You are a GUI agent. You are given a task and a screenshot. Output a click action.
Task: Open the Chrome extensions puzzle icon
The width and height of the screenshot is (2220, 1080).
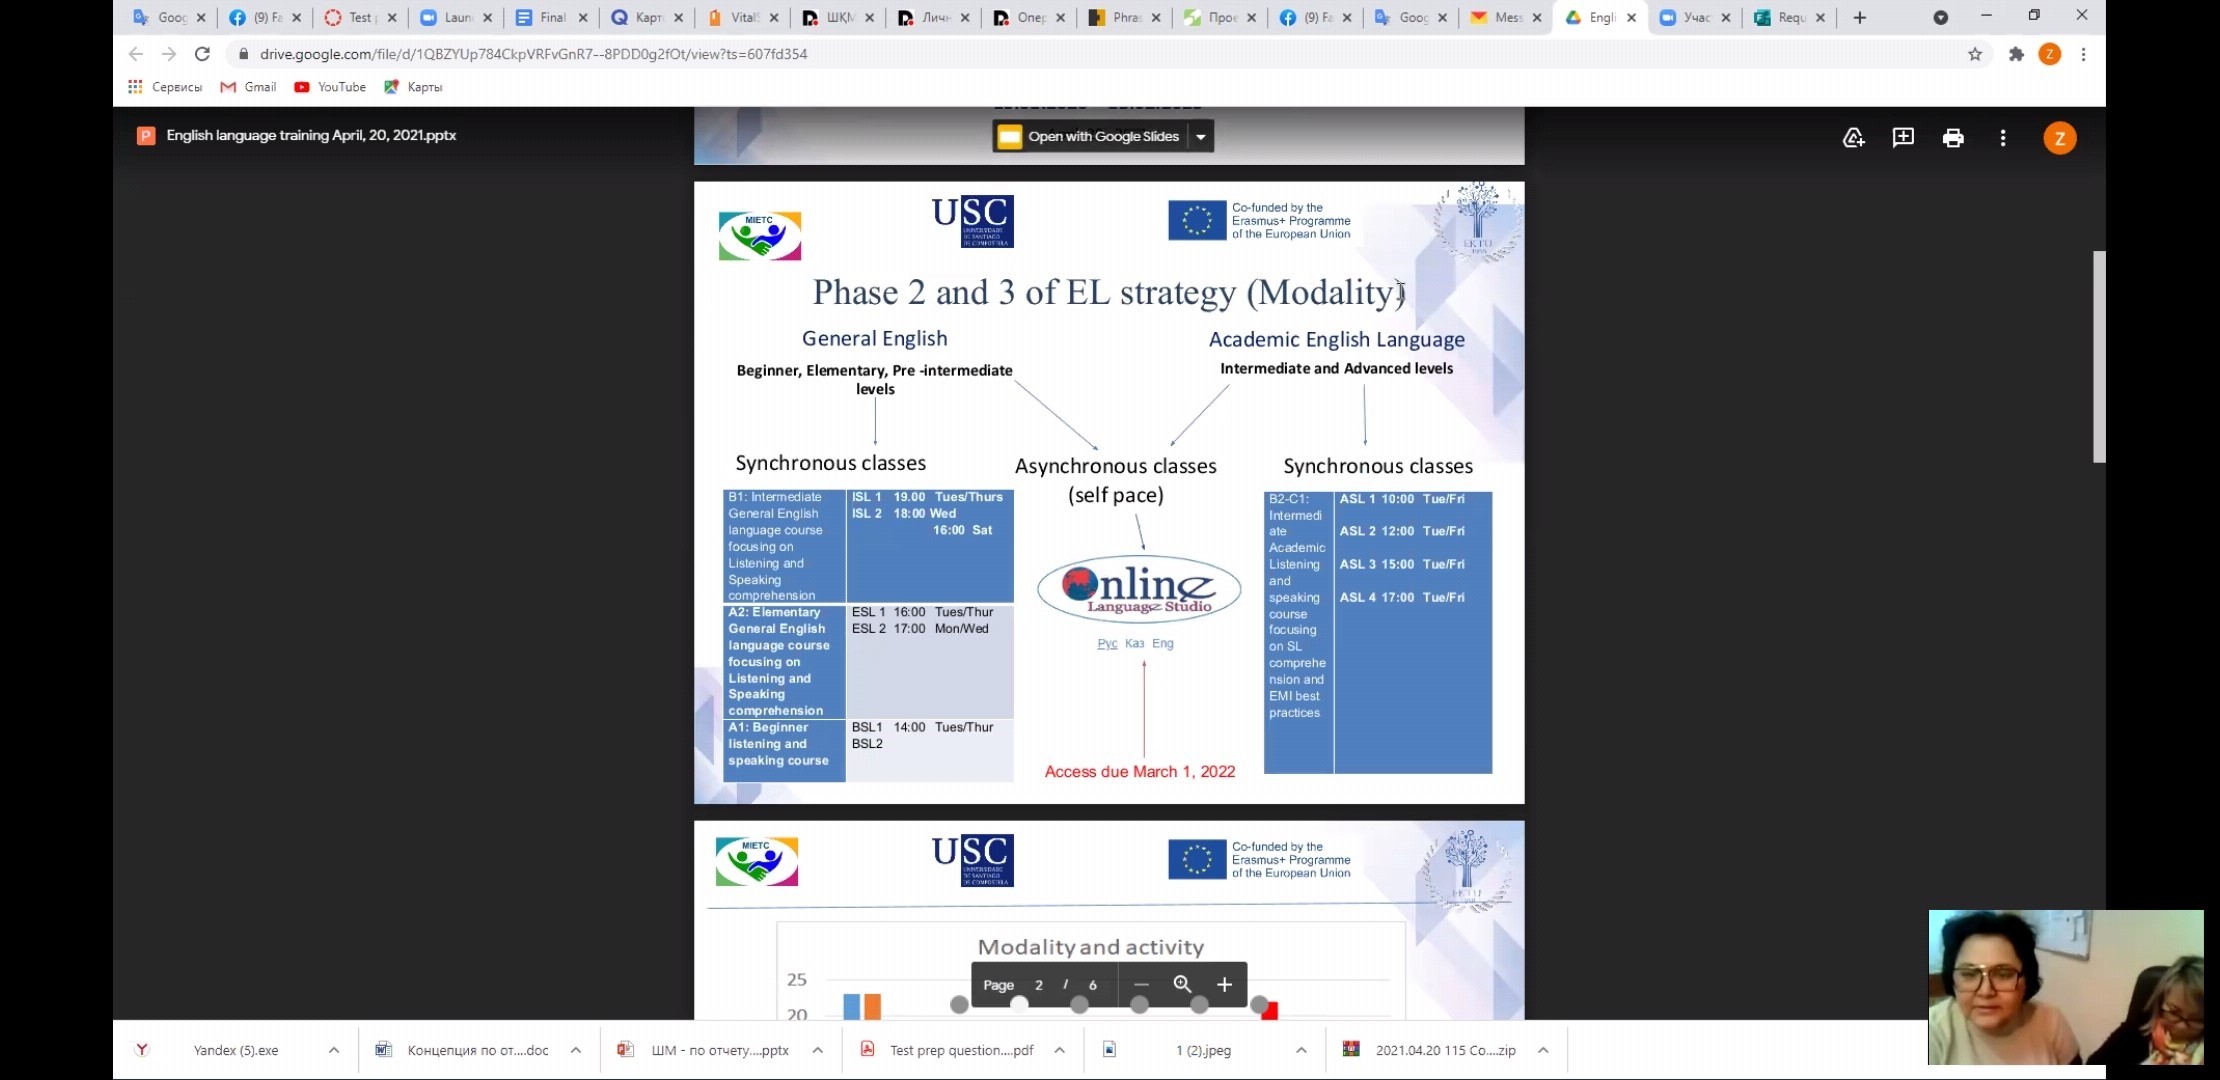pos(2015,54)
